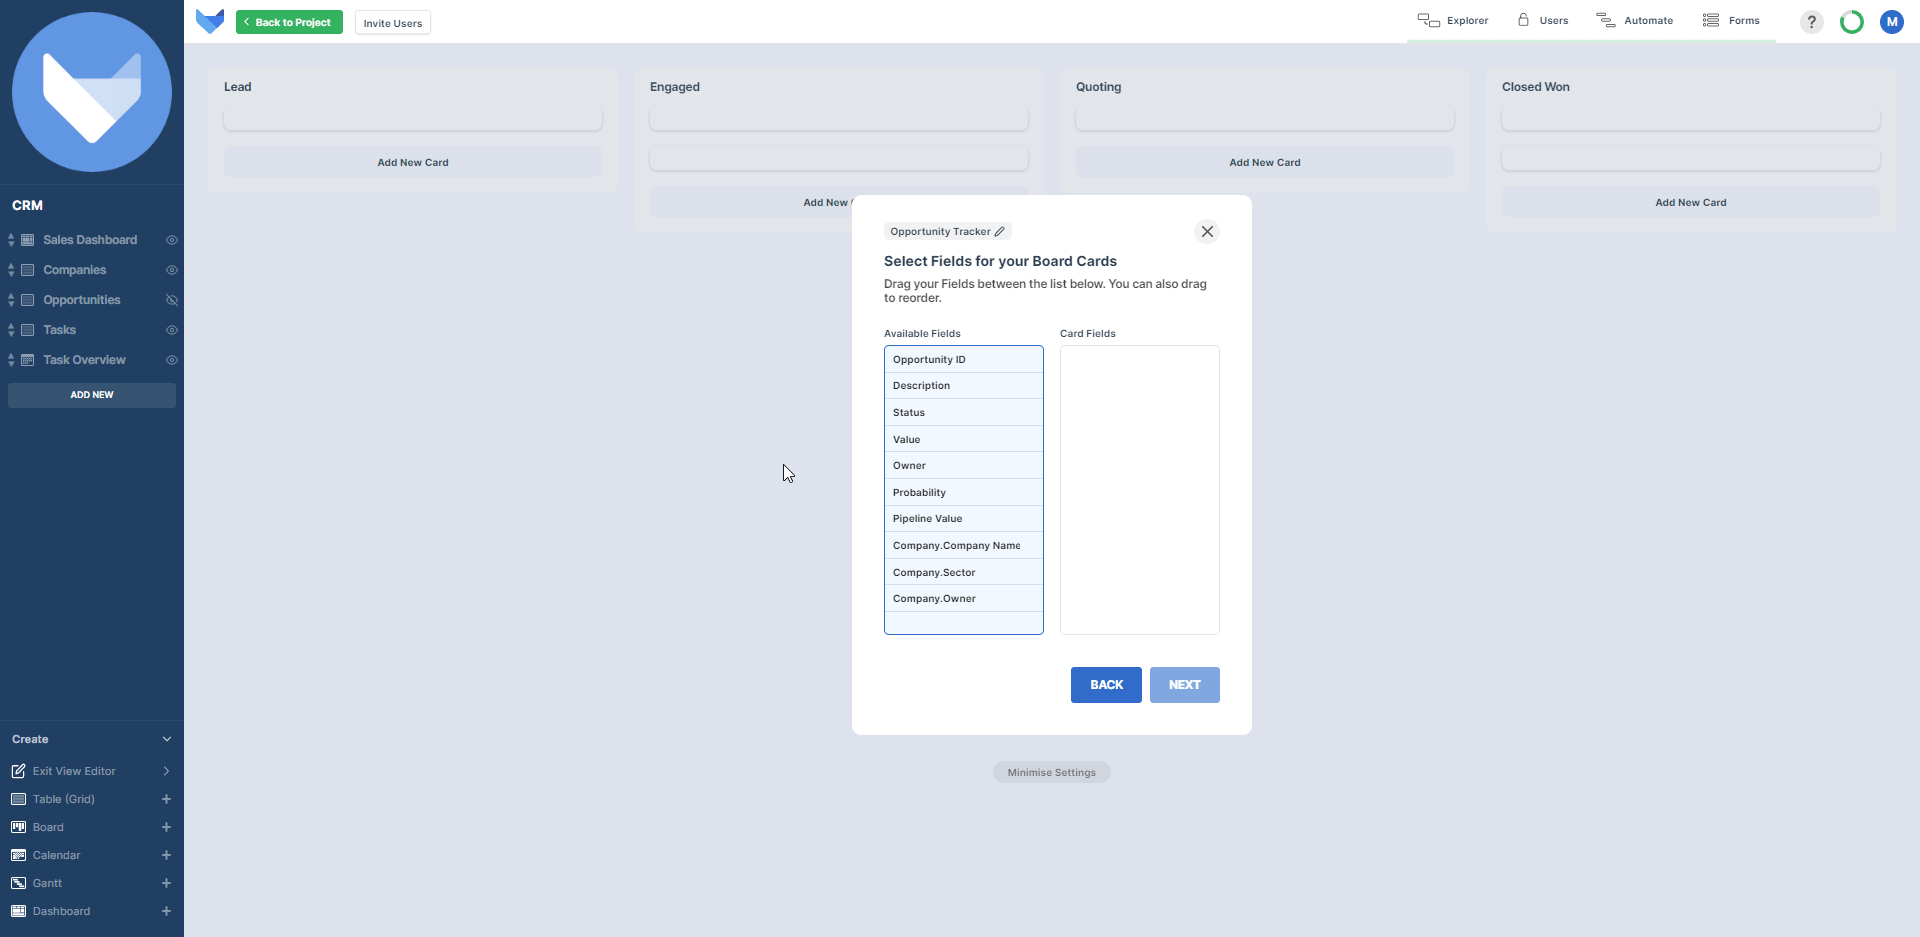Click the NEXT button in dialog
Image resolution: width=1920 pixels, height=937 pixels.
(x=1185, y=685)
